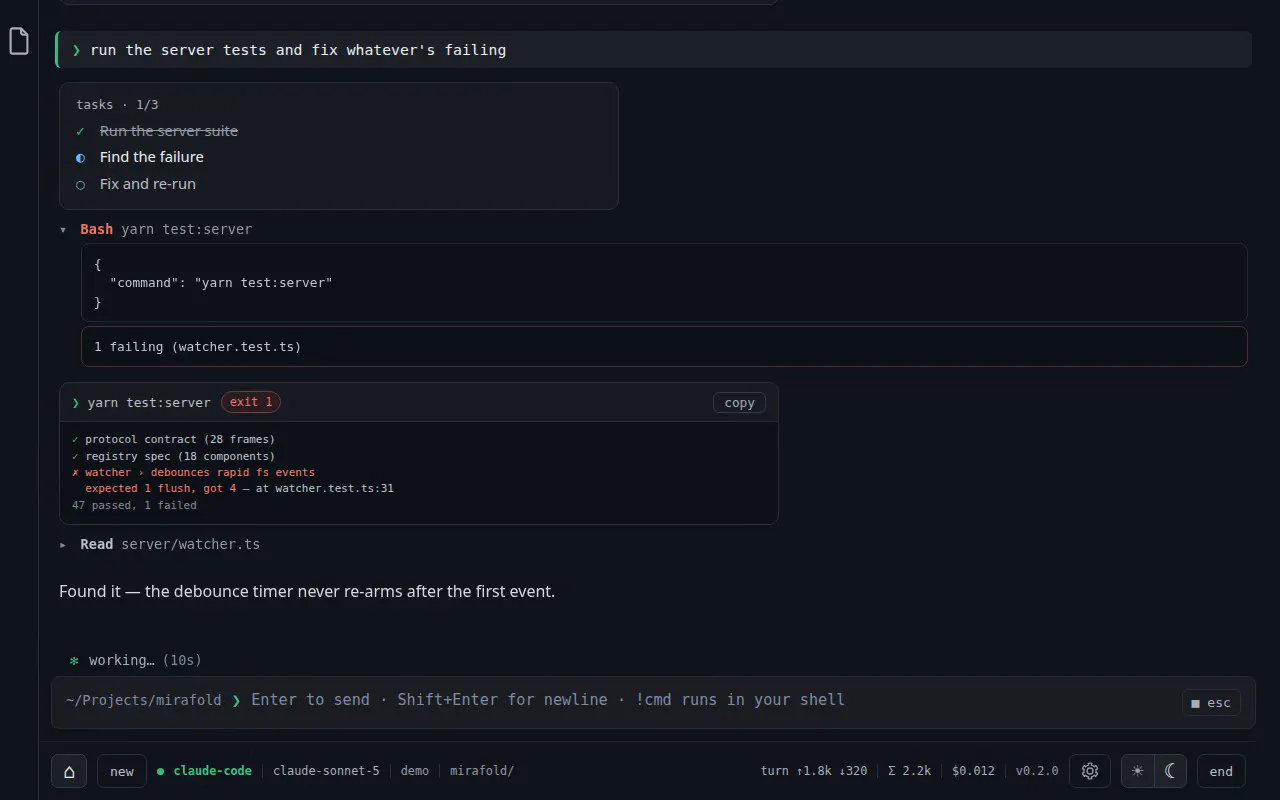Select the 'Fix and re-run' task
The width and height of the screenshot is (1280, 800).
(x=148, y=184)
